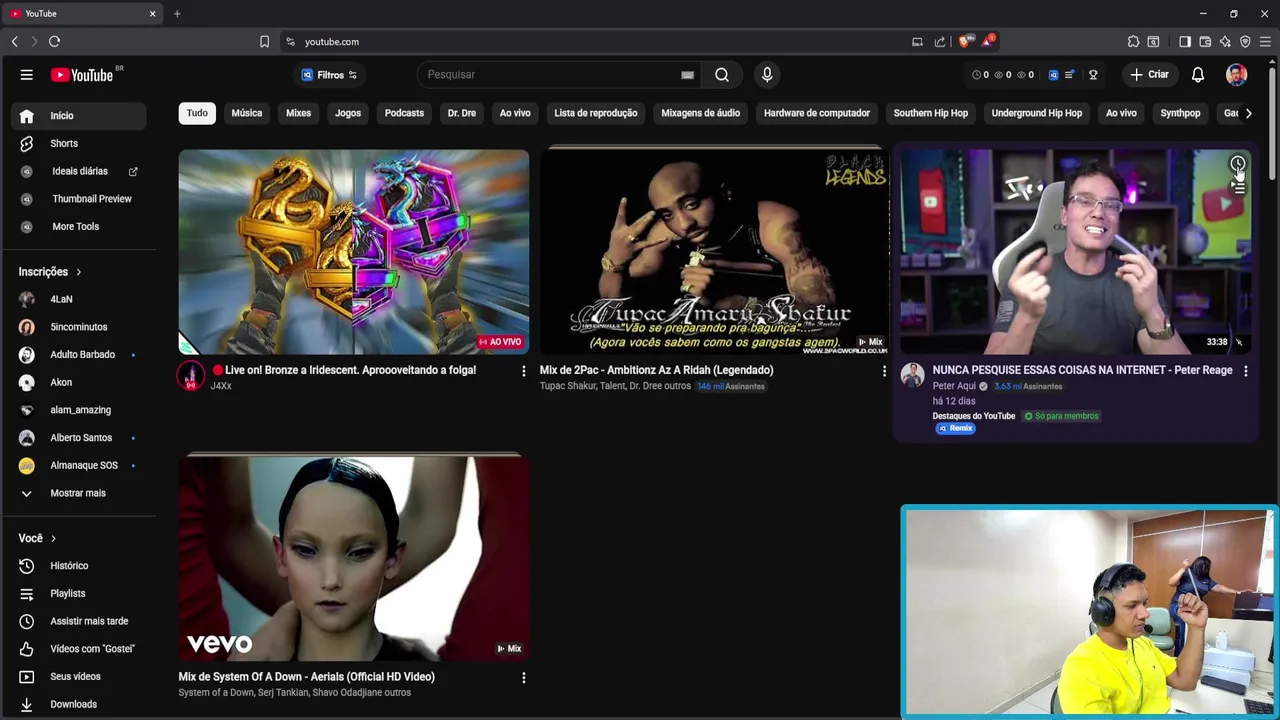Open the YouTube hamburger guide menu
This screenshot has height=720, width=1280.
pyautogui.click(x=27, y=75)
